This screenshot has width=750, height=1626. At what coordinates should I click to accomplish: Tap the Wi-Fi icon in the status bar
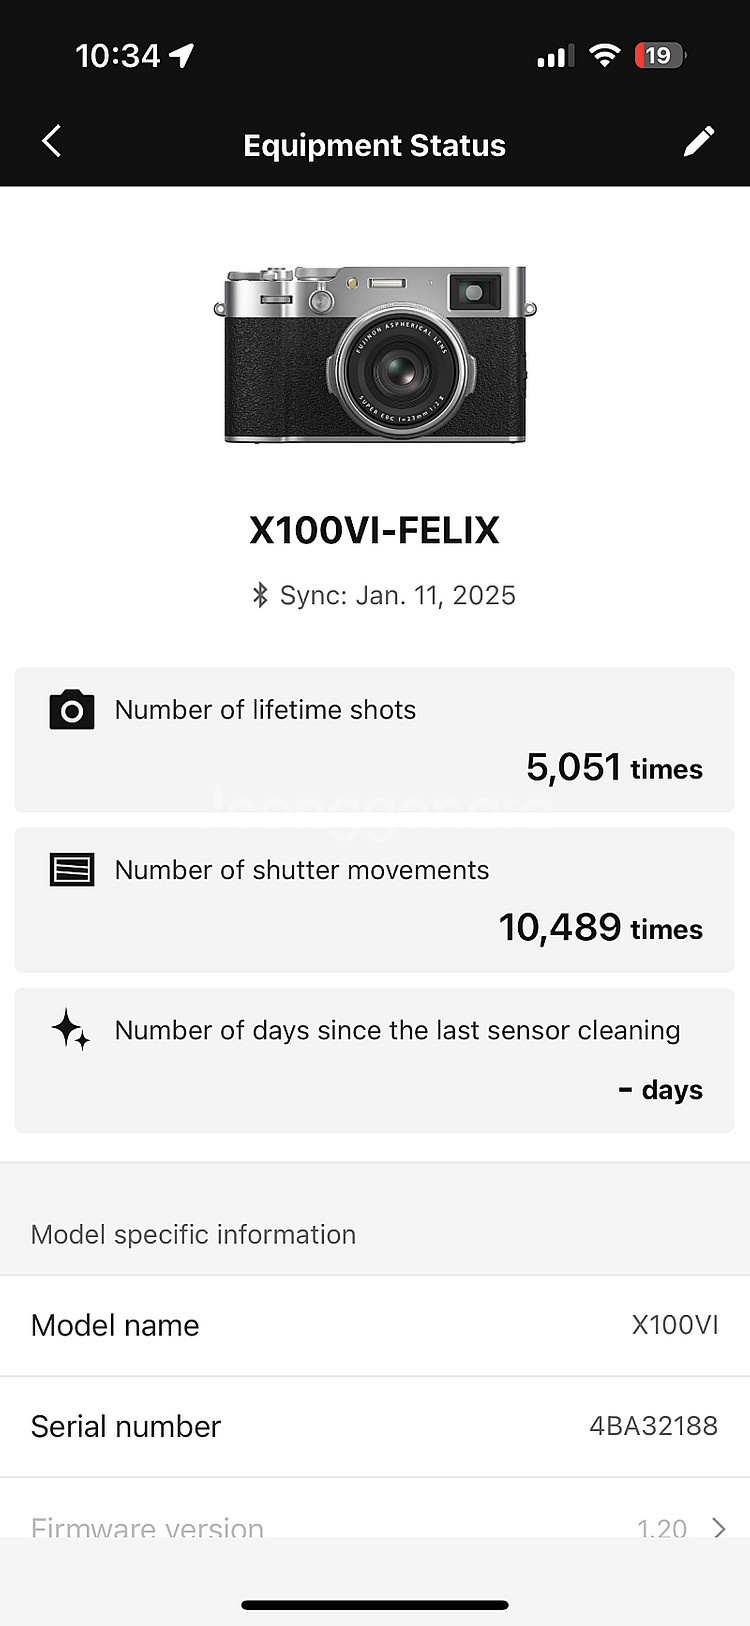coord(604,55)
